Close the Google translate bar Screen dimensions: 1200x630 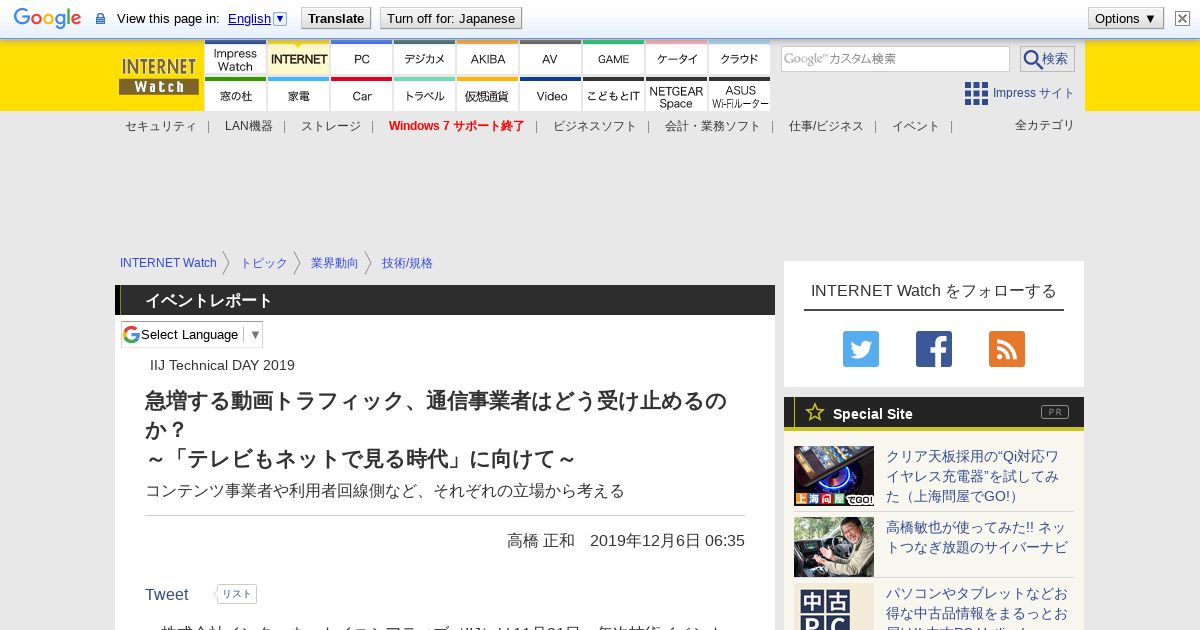coord(1182,18)
